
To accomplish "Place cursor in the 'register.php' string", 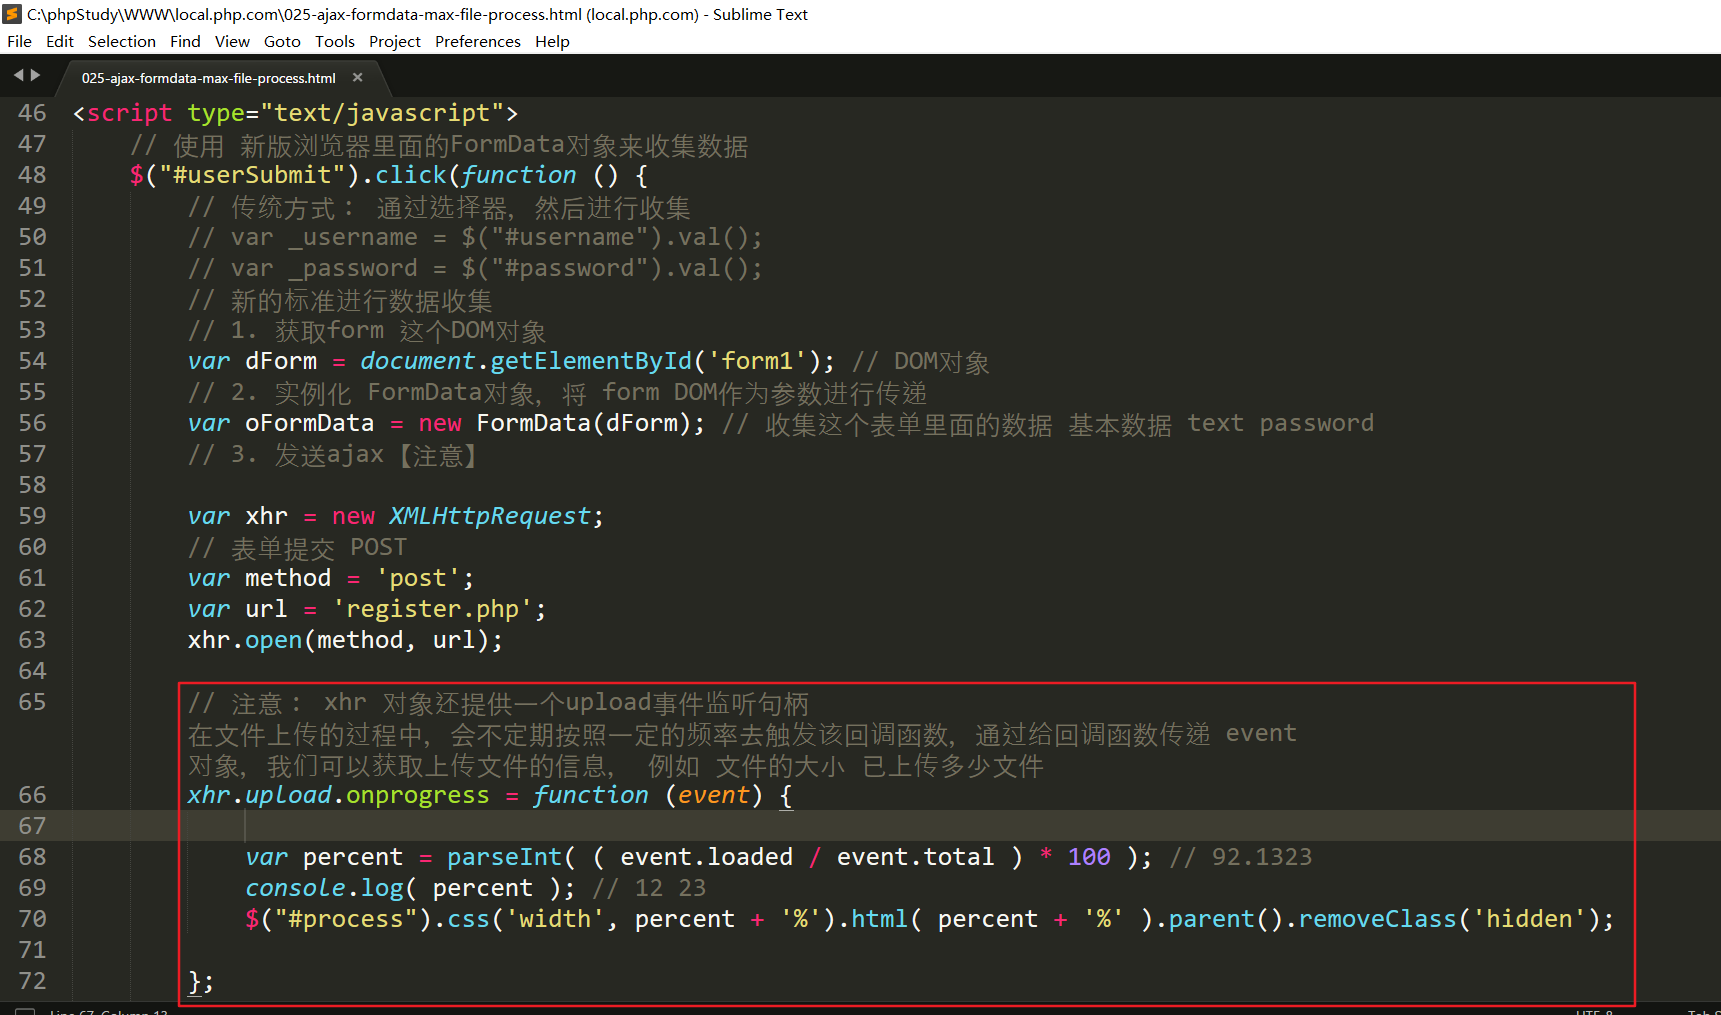I will pyautogui.click(x=432, y=610).
